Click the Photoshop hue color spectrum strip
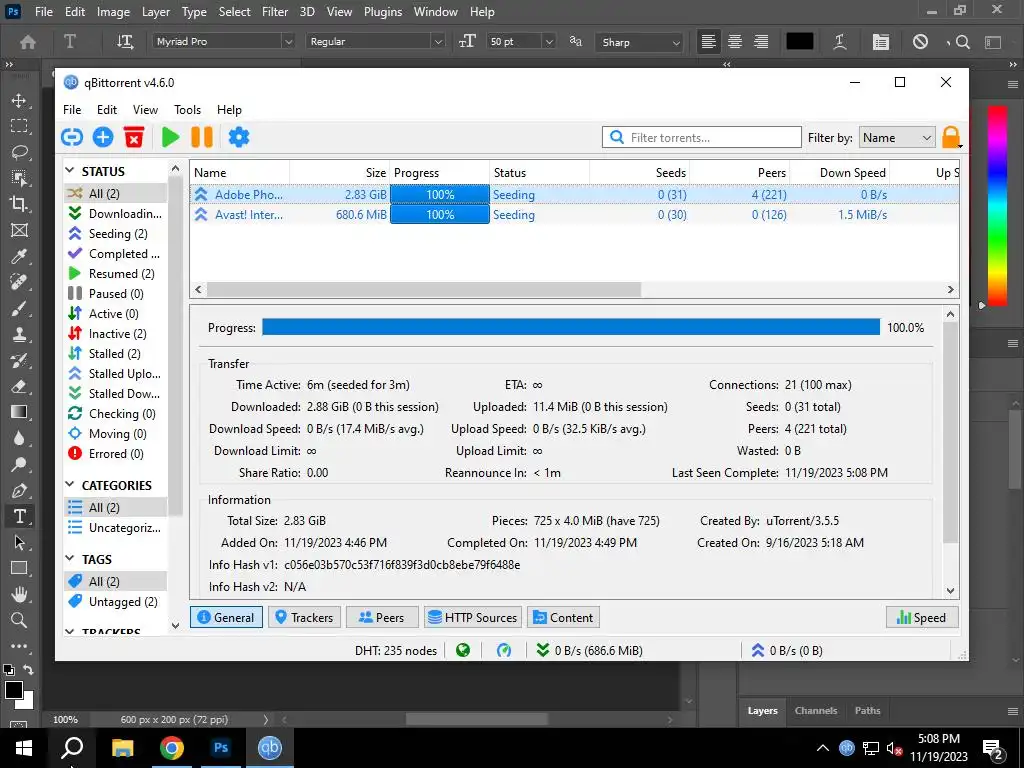The height and width of the screenshot is (768, 1024). 997,205
